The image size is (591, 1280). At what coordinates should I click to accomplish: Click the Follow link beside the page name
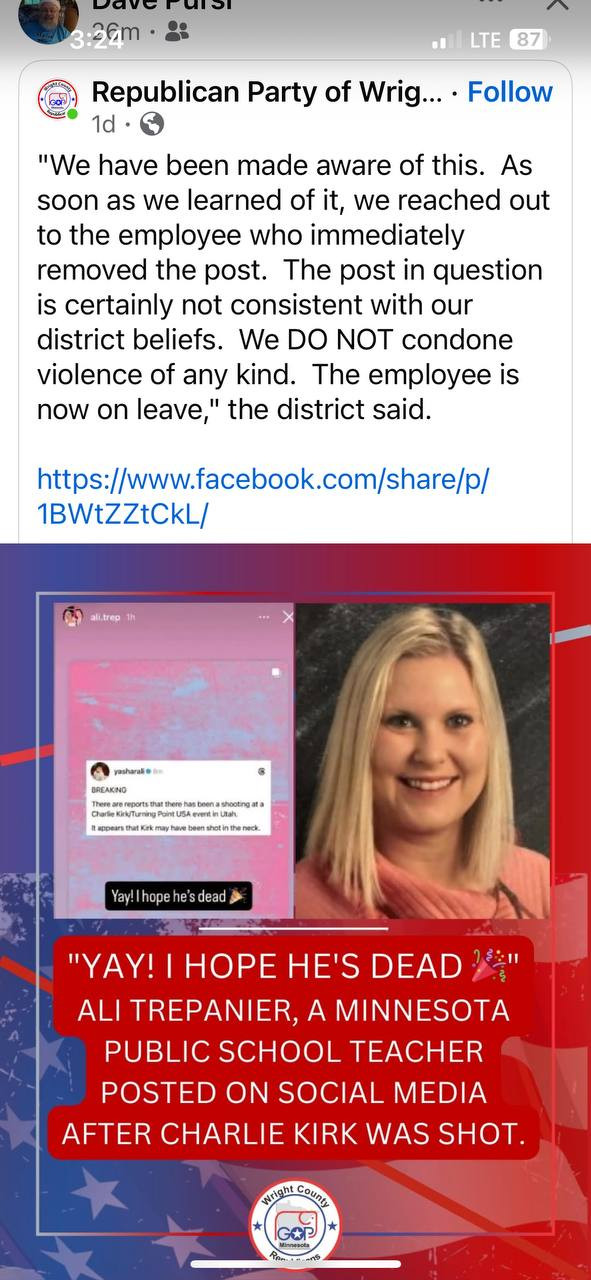[x=510, y=92]
